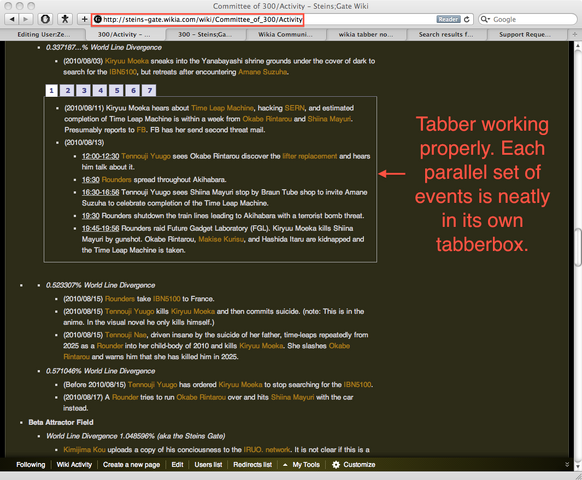Select tabber tab 4
582x480 pixels.
[101, 90]
